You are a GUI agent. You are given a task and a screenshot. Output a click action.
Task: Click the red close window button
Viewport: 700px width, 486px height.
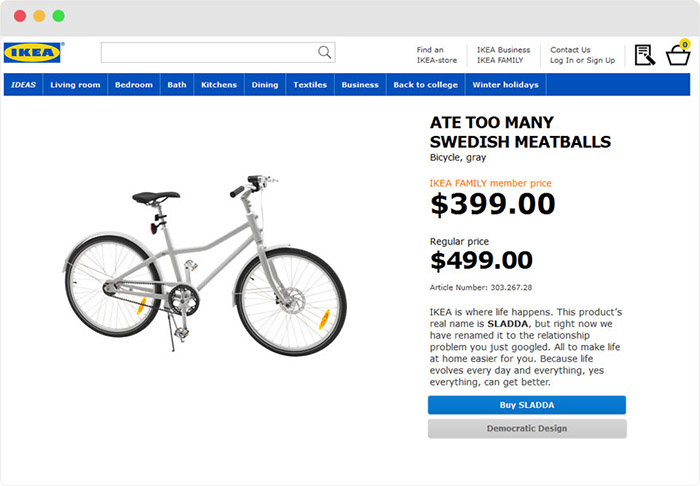(20, 16)
